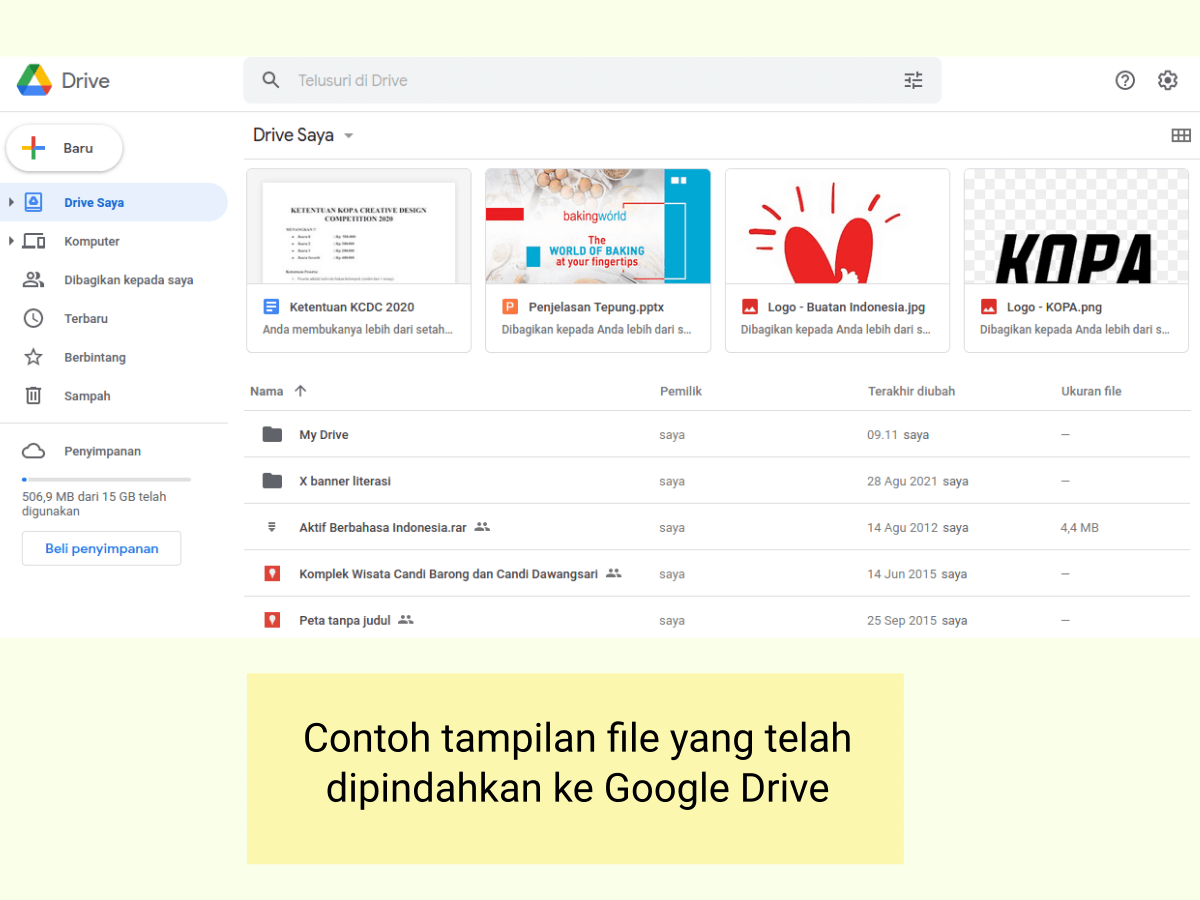Click the Baru button
The width and height of the screenshot is (1200, 900).
click(64, 147)
